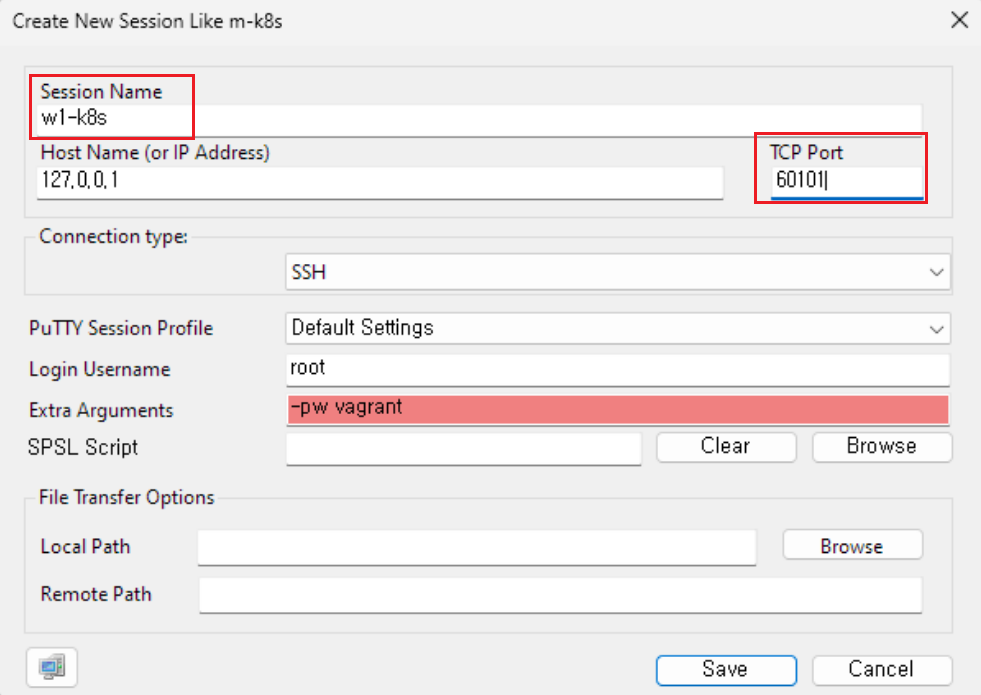Screen dimensions: 981x695
Task: Click the Extra Arguments label
Action: click(x=101, y=411)
